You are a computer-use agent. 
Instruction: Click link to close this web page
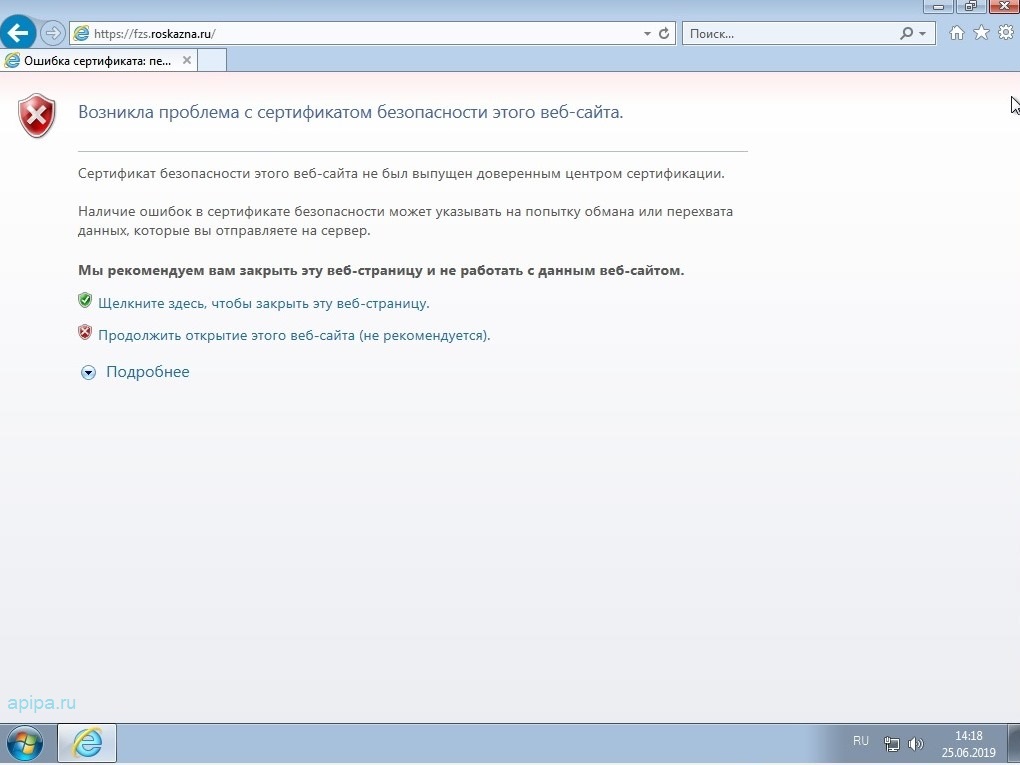263,304
